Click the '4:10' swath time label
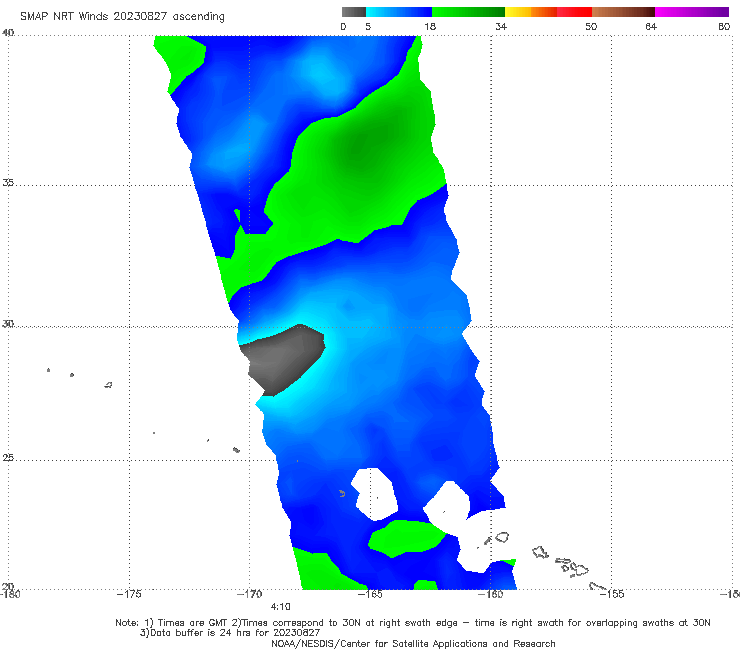 pyautogui.click(x=280, y=607)
